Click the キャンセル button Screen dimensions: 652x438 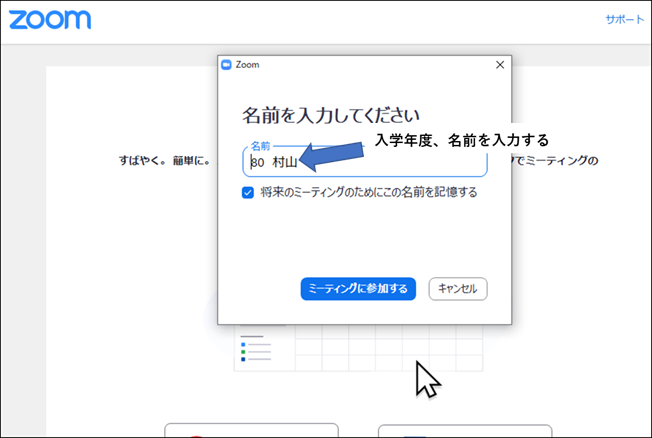(x=458, y=289)
